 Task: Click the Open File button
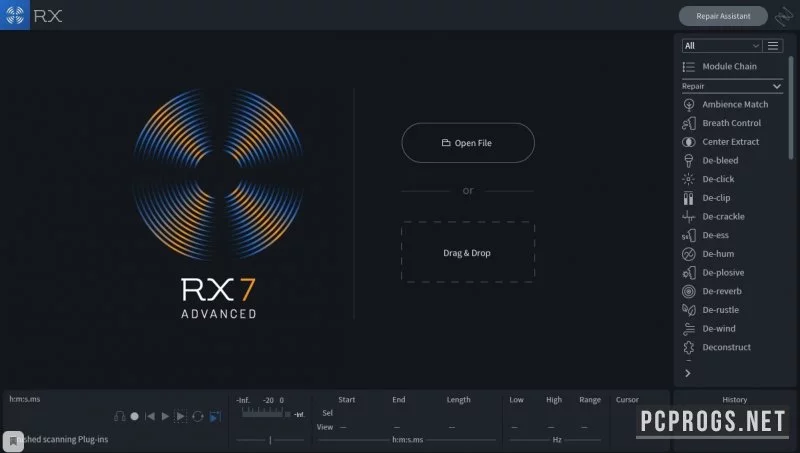[x=468, y=143]
